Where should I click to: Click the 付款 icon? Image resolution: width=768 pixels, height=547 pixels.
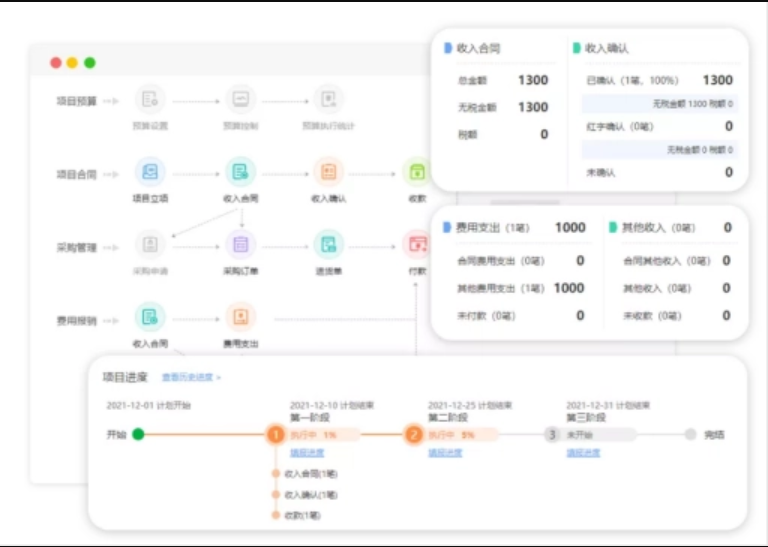416,244
